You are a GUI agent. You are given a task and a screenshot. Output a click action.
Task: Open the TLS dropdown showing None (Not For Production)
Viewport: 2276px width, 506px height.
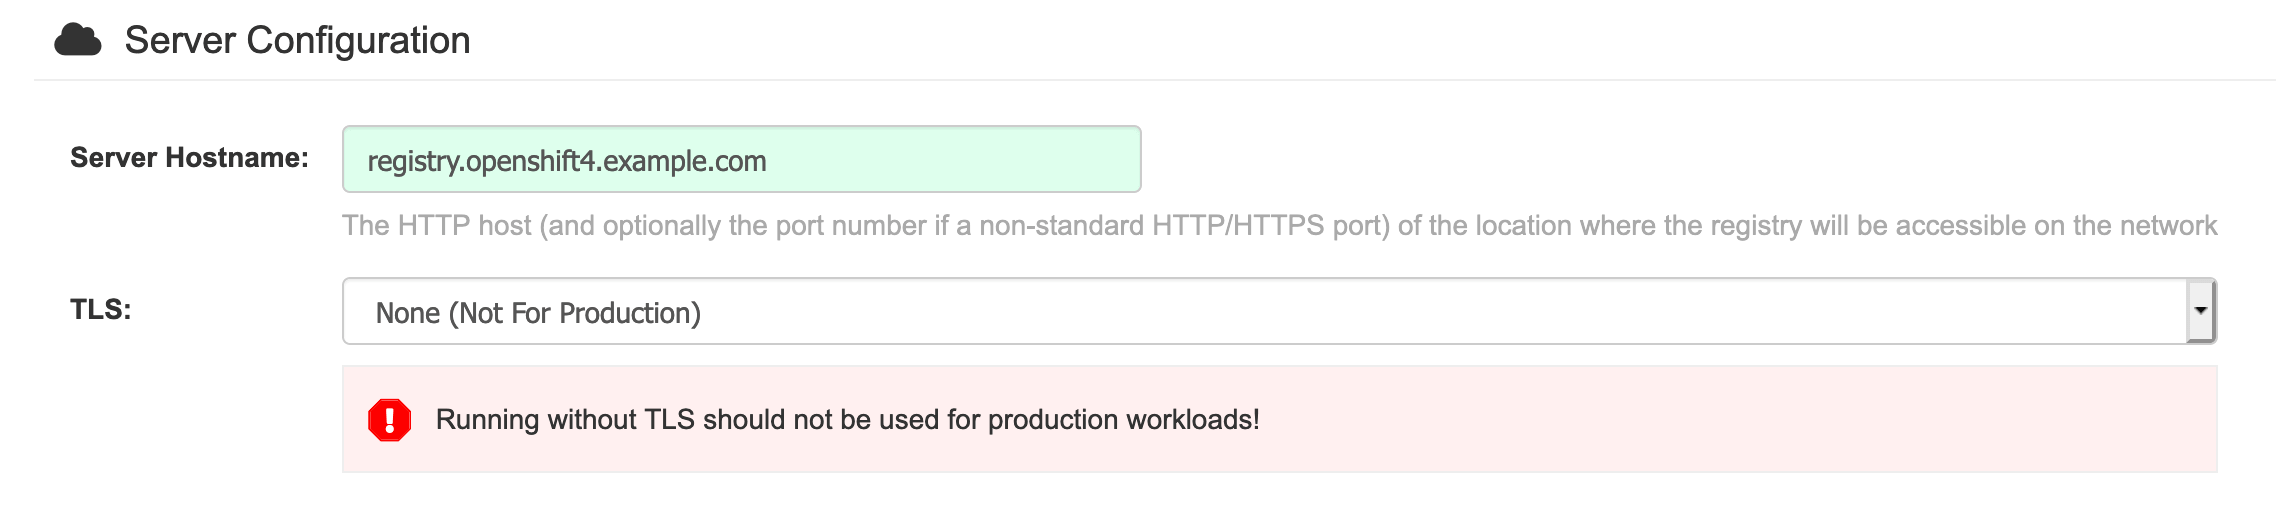click(x=1279, y=311)
